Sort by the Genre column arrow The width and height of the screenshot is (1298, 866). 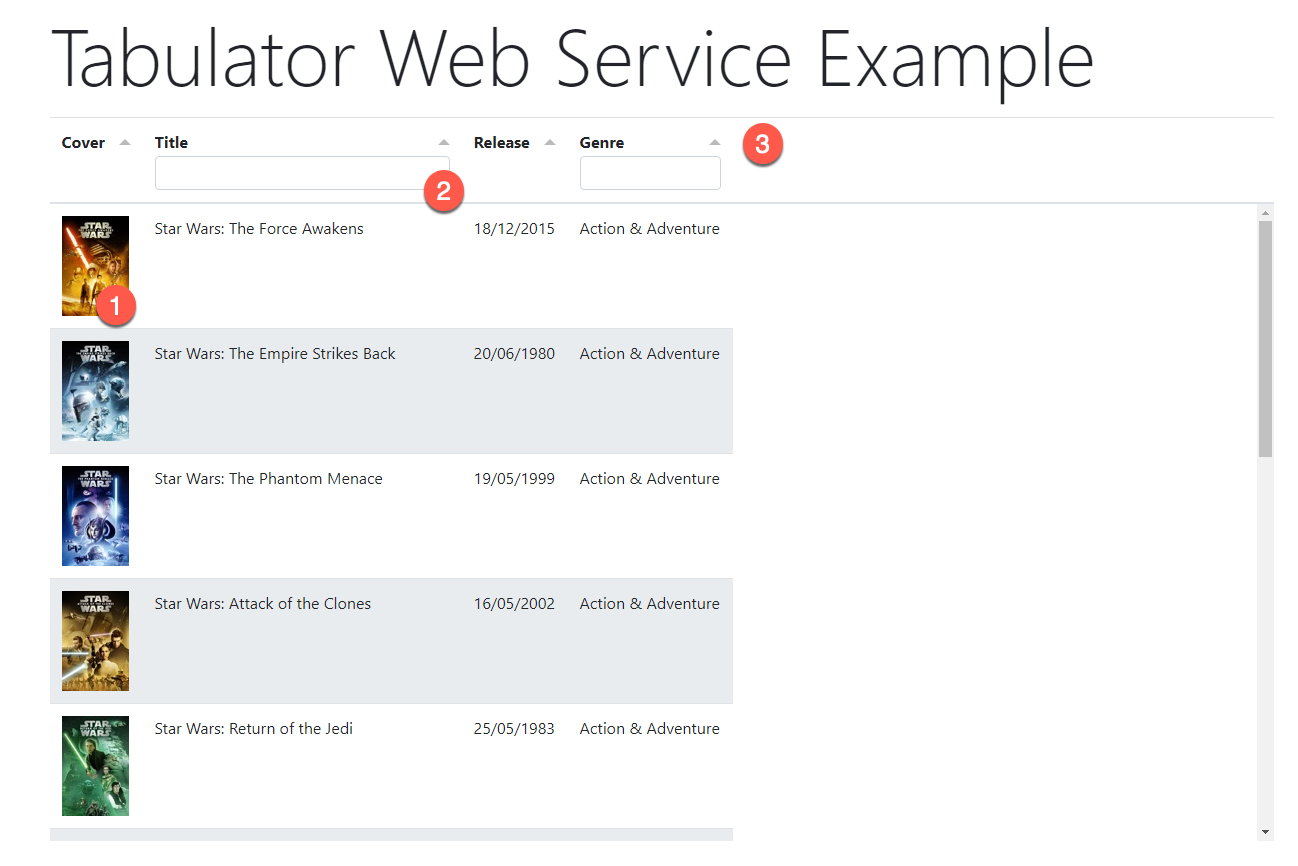(715, 143)
